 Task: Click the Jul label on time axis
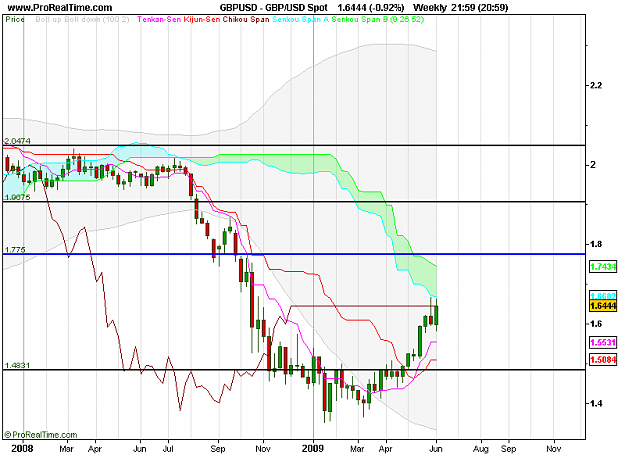point(168,449)
